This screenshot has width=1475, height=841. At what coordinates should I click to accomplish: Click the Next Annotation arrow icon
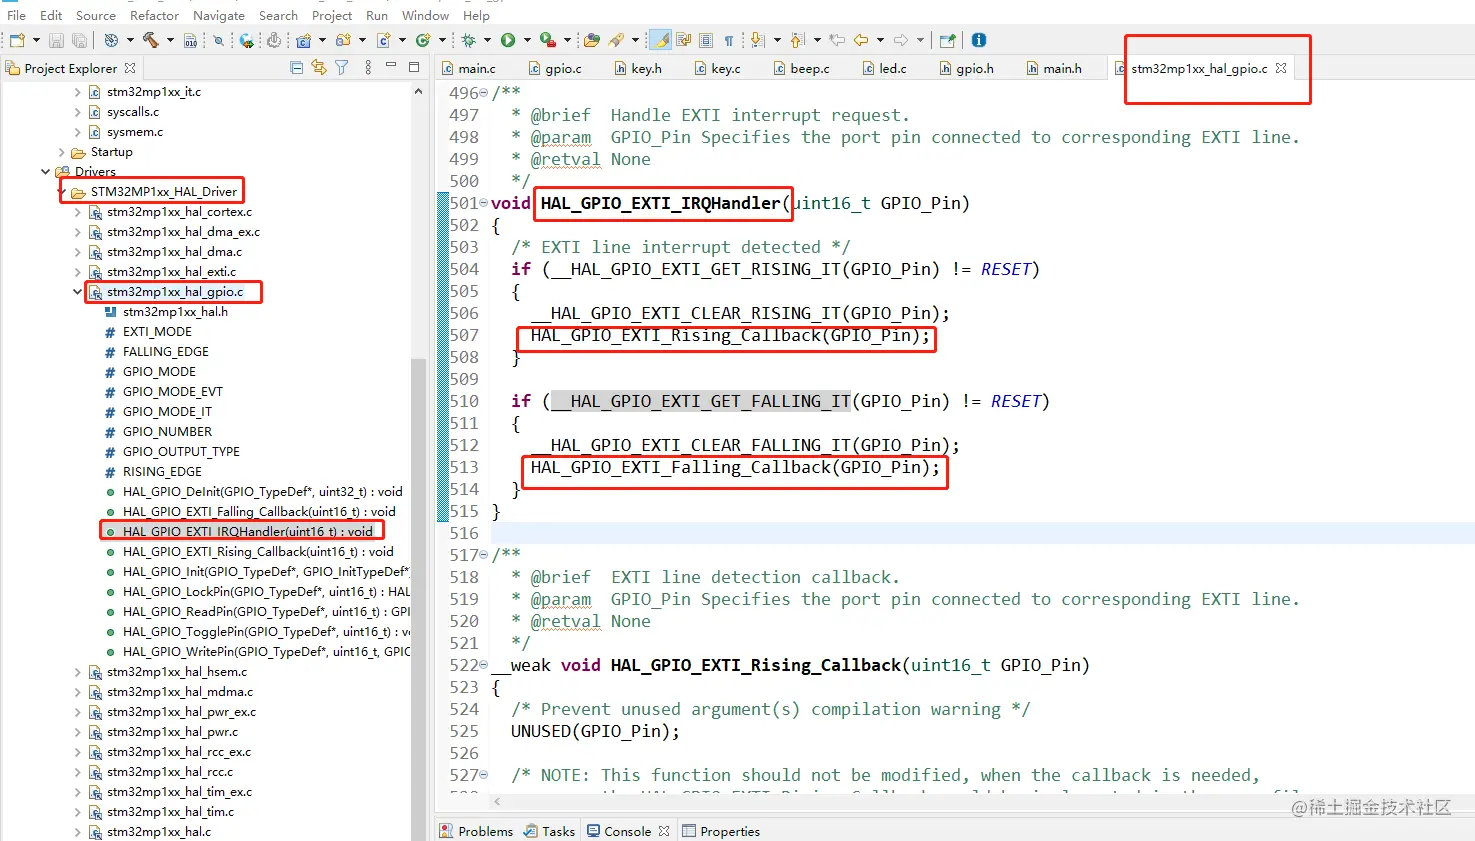757,40
